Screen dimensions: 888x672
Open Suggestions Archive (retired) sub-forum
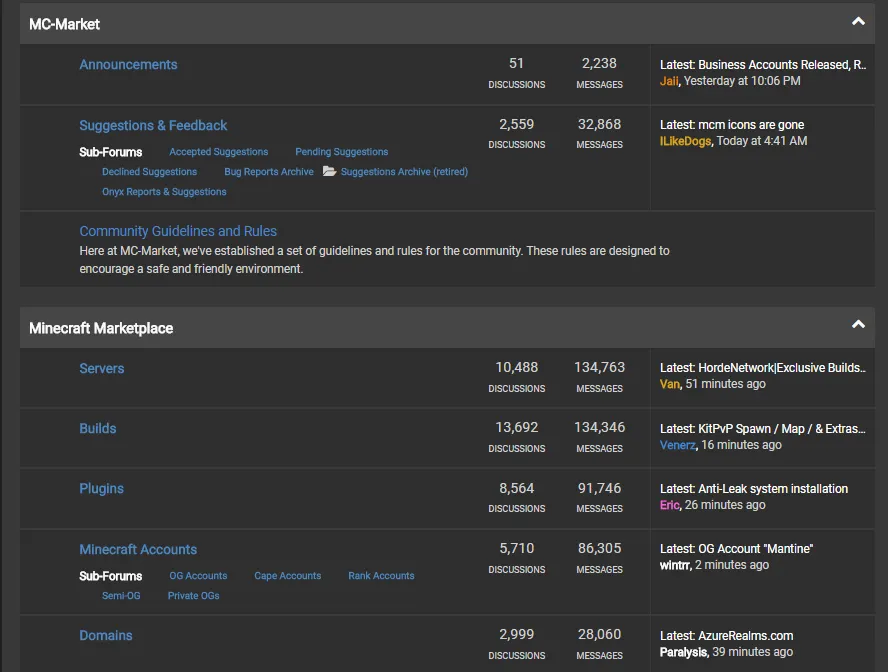coord(404,172)
